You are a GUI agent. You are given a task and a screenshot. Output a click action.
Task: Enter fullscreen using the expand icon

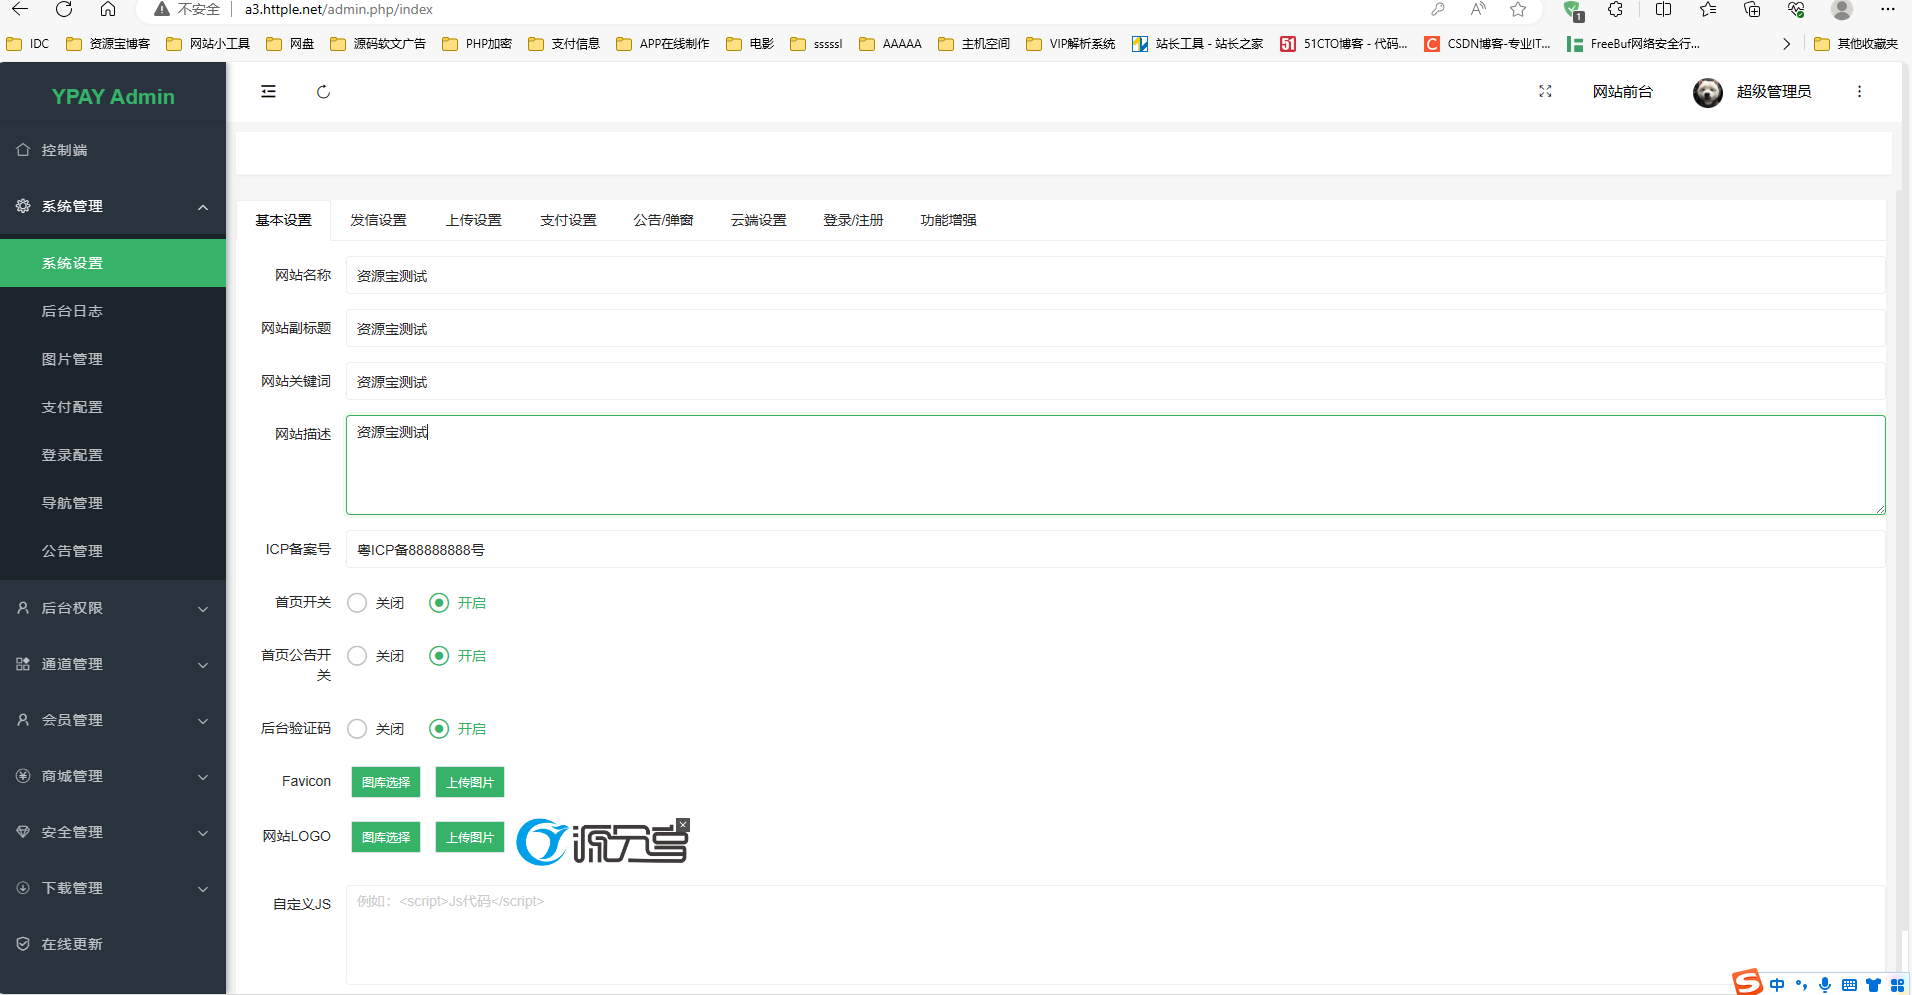[1545, 91]
